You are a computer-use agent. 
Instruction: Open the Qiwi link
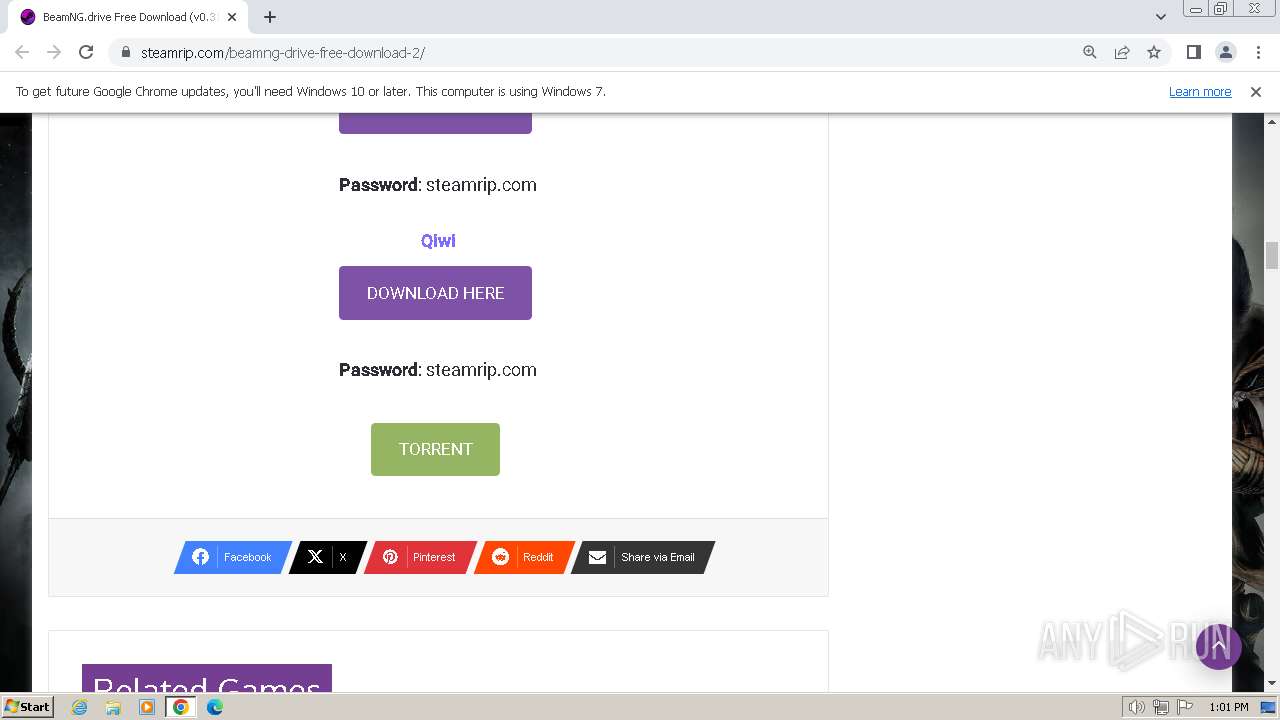[438, 241]
